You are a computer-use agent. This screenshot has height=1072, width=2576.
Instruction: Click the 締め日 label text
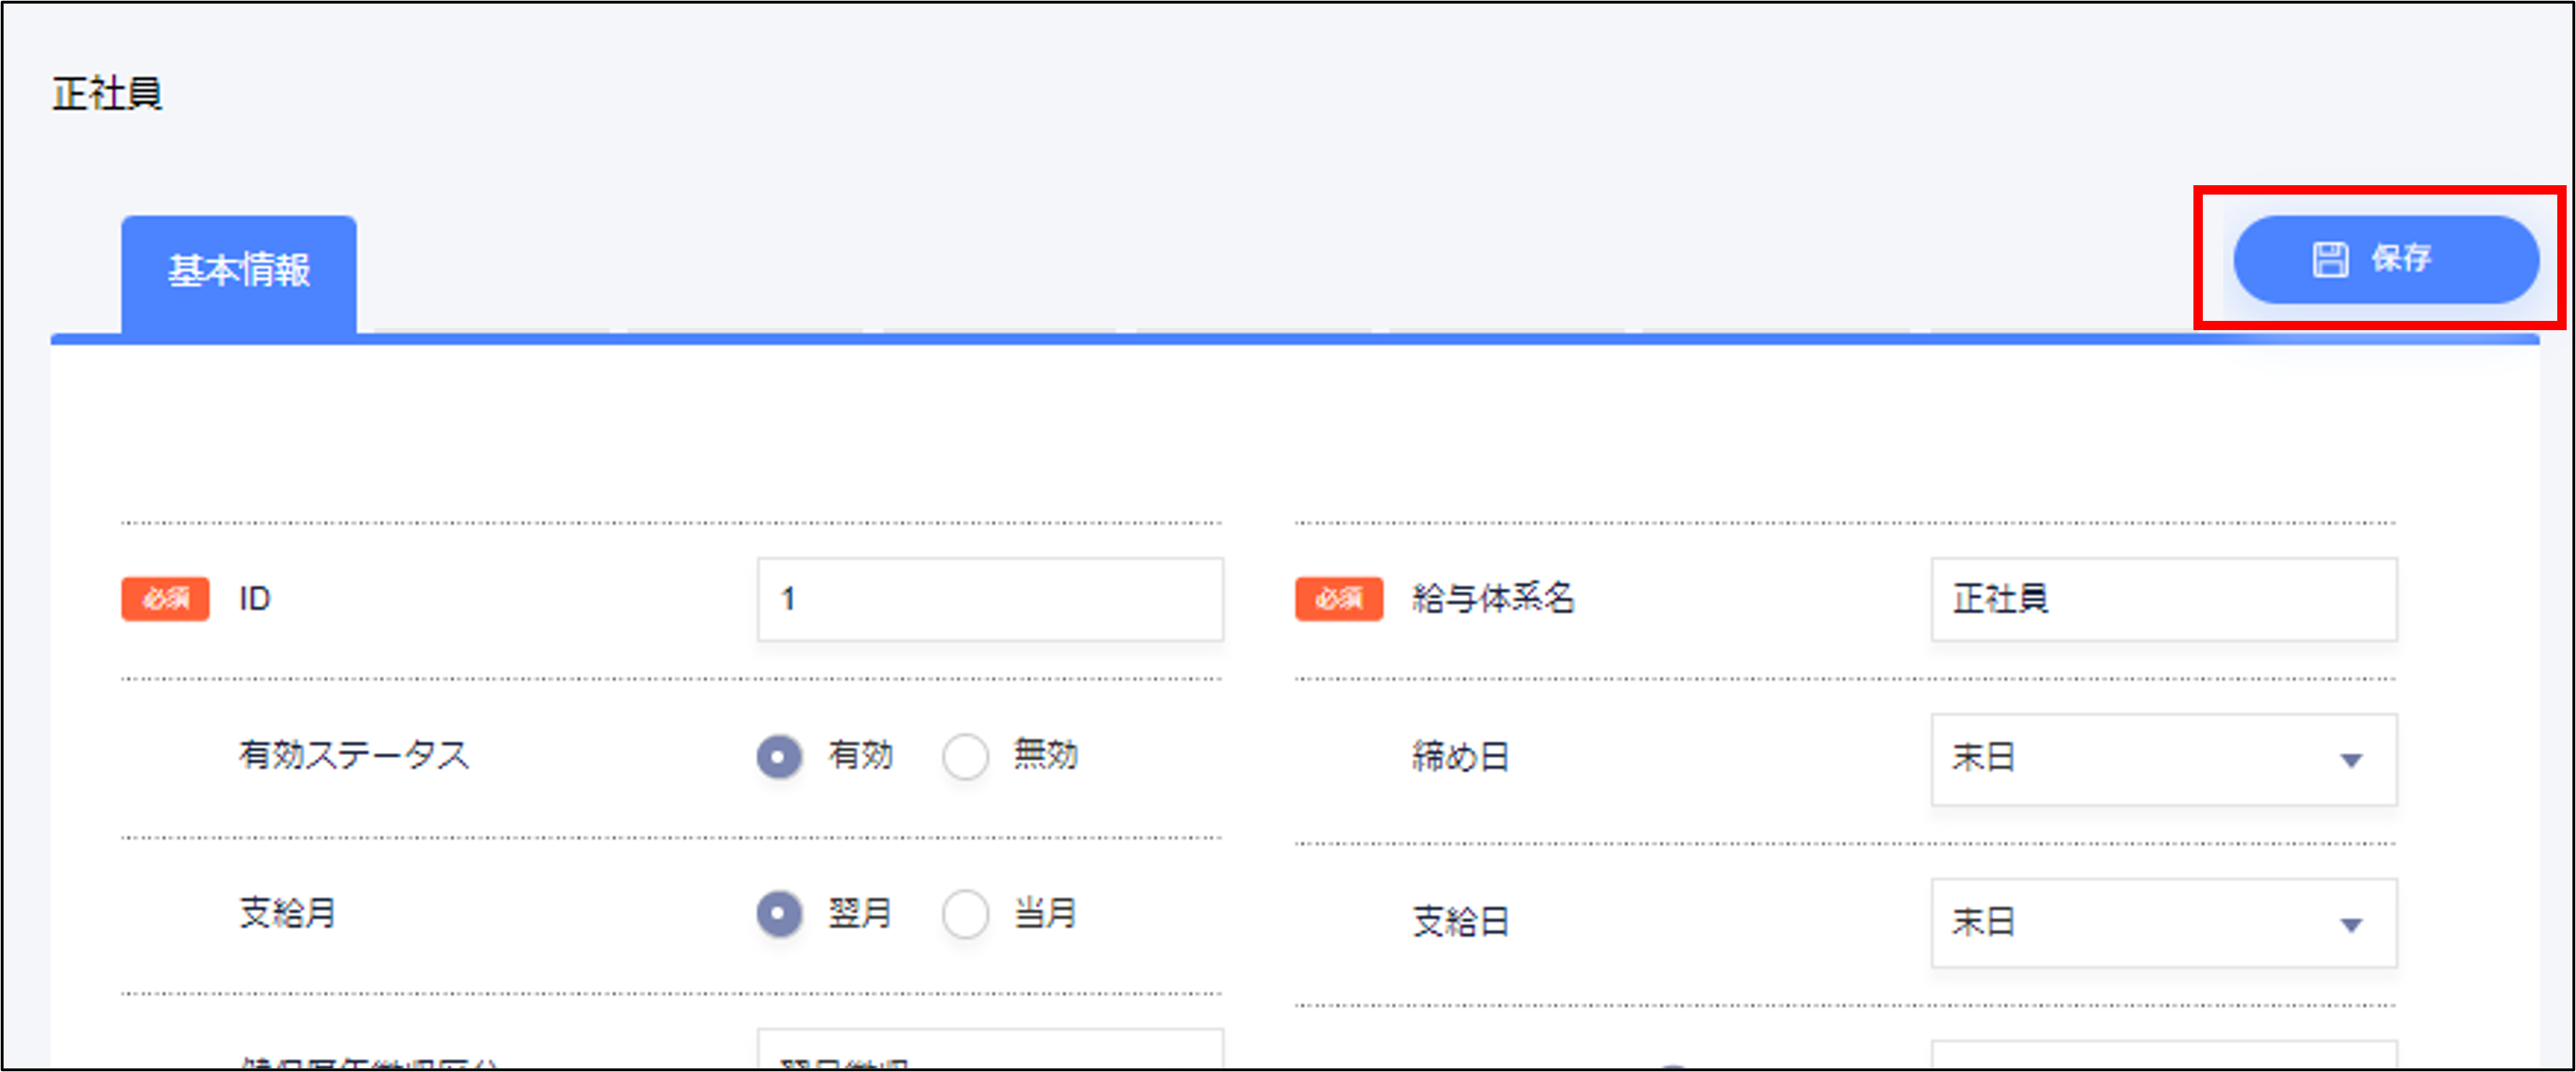click(x=1460, y=757)
